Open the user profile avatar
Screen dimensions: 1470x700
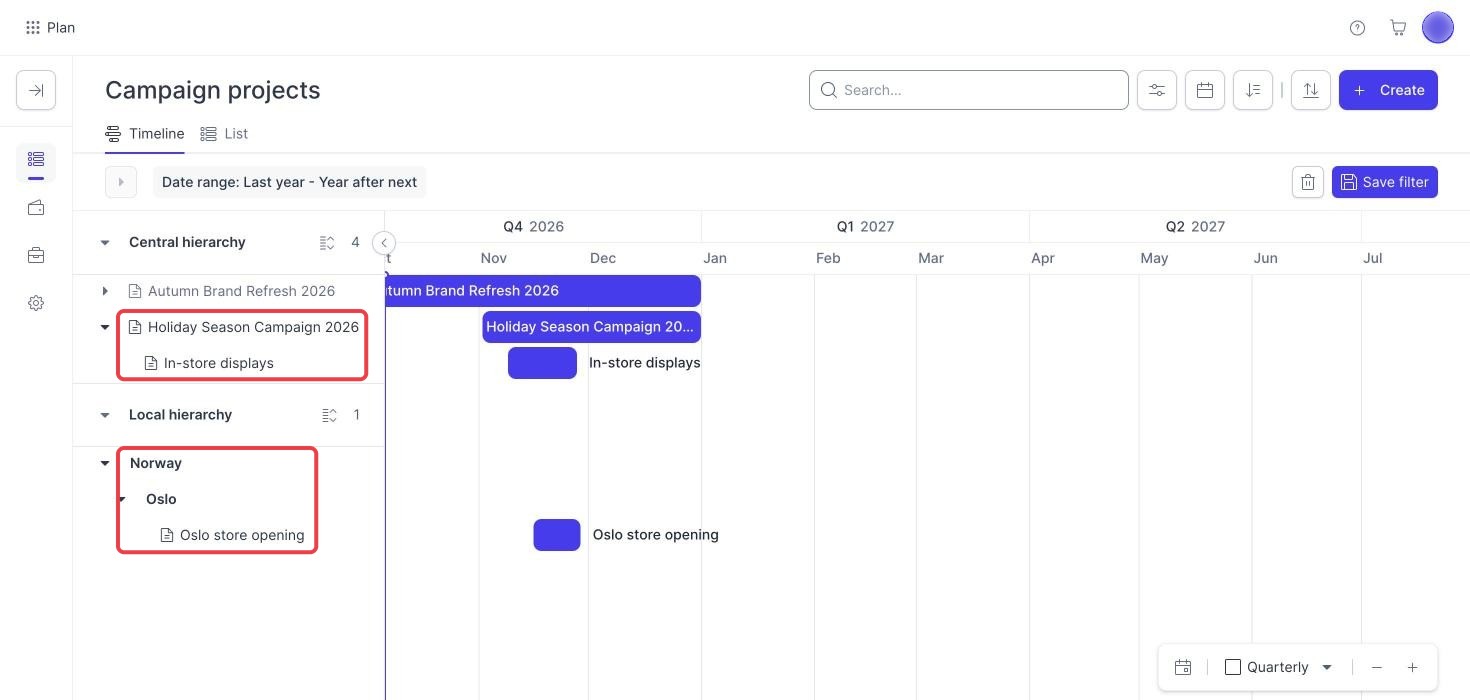[1438, 28]
